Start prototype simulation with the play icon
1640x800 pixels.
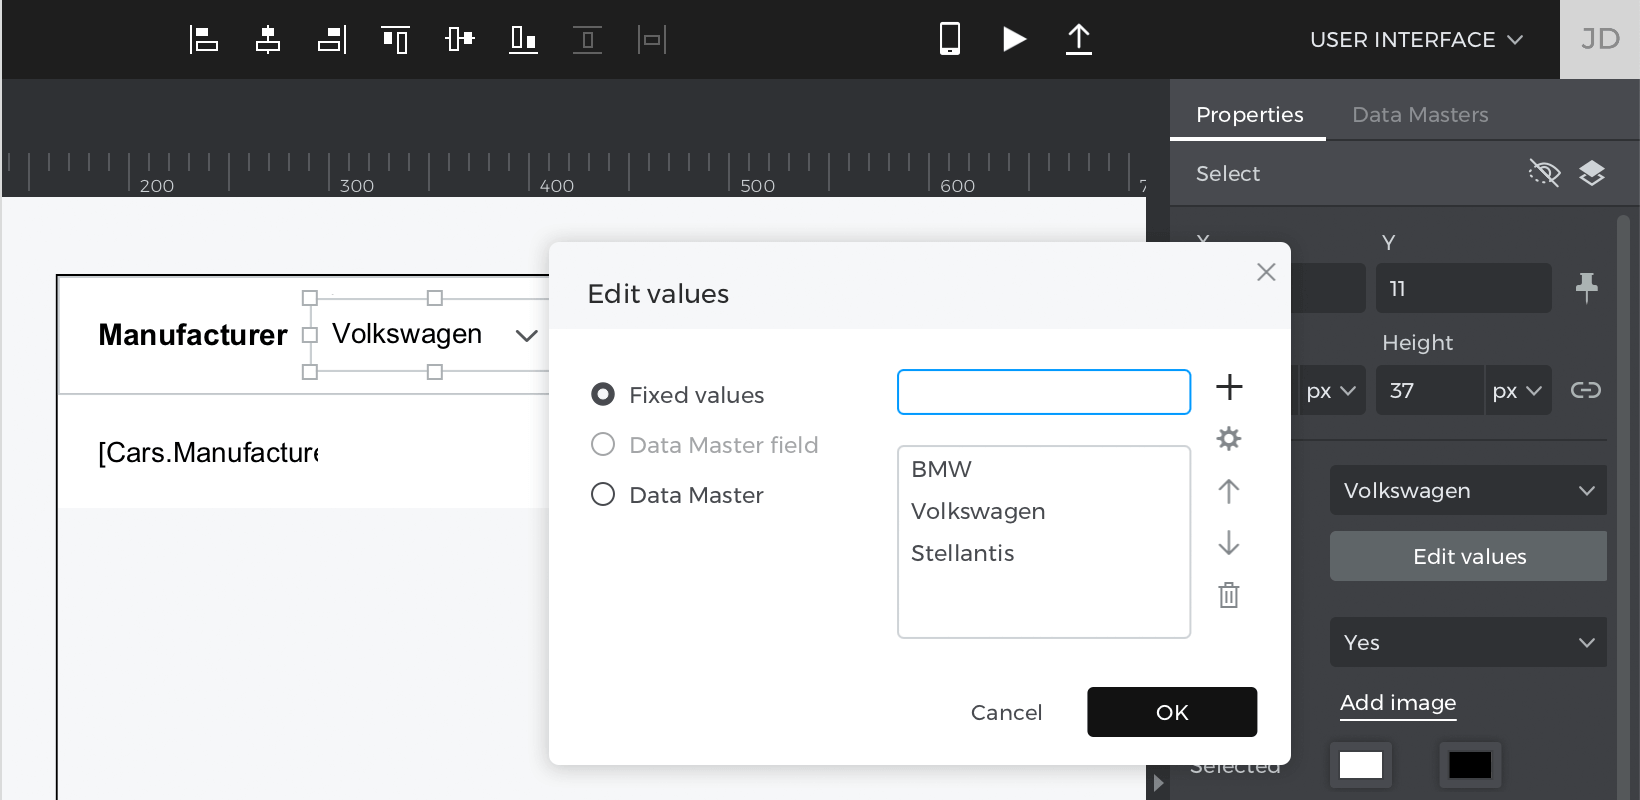click(1014, 39)
